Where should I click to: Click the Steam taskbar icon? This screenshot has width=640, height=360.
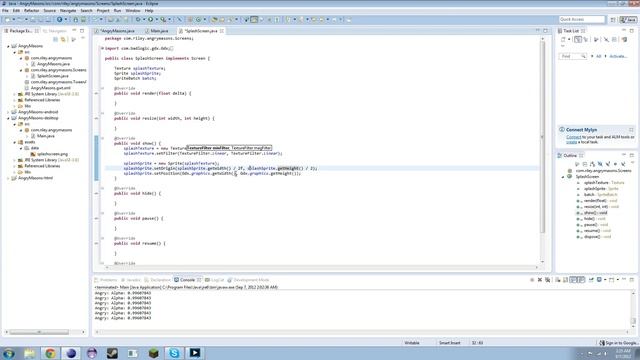[x=112, y=353]
